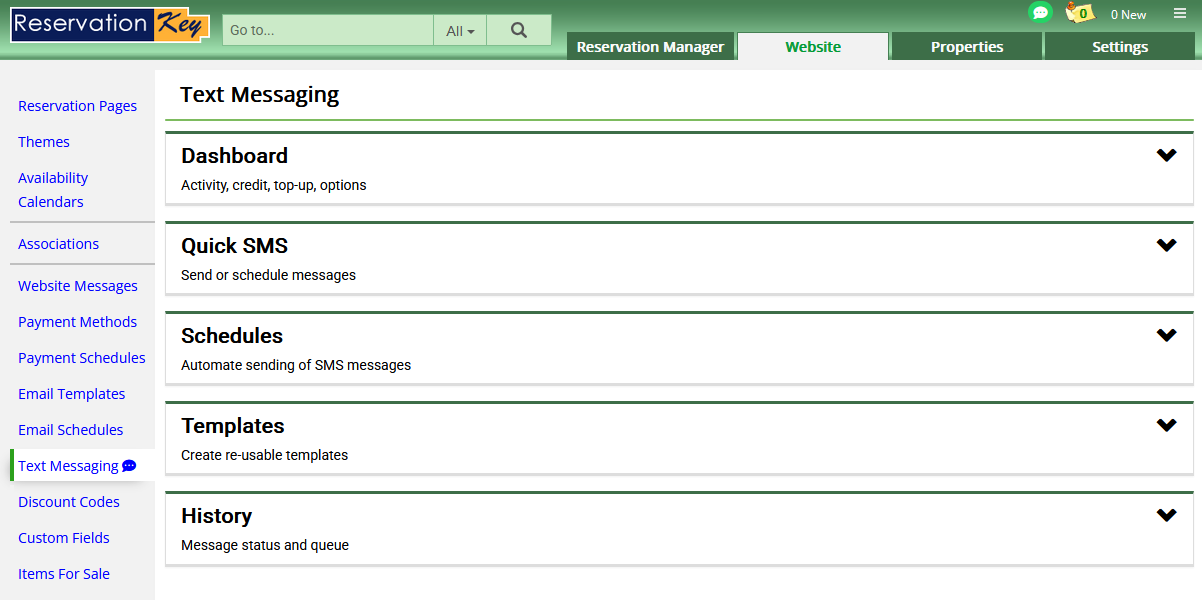Open the Discount Codes sidebar link
Viewport: 1202px width, 600px height.
coord(68,502)
